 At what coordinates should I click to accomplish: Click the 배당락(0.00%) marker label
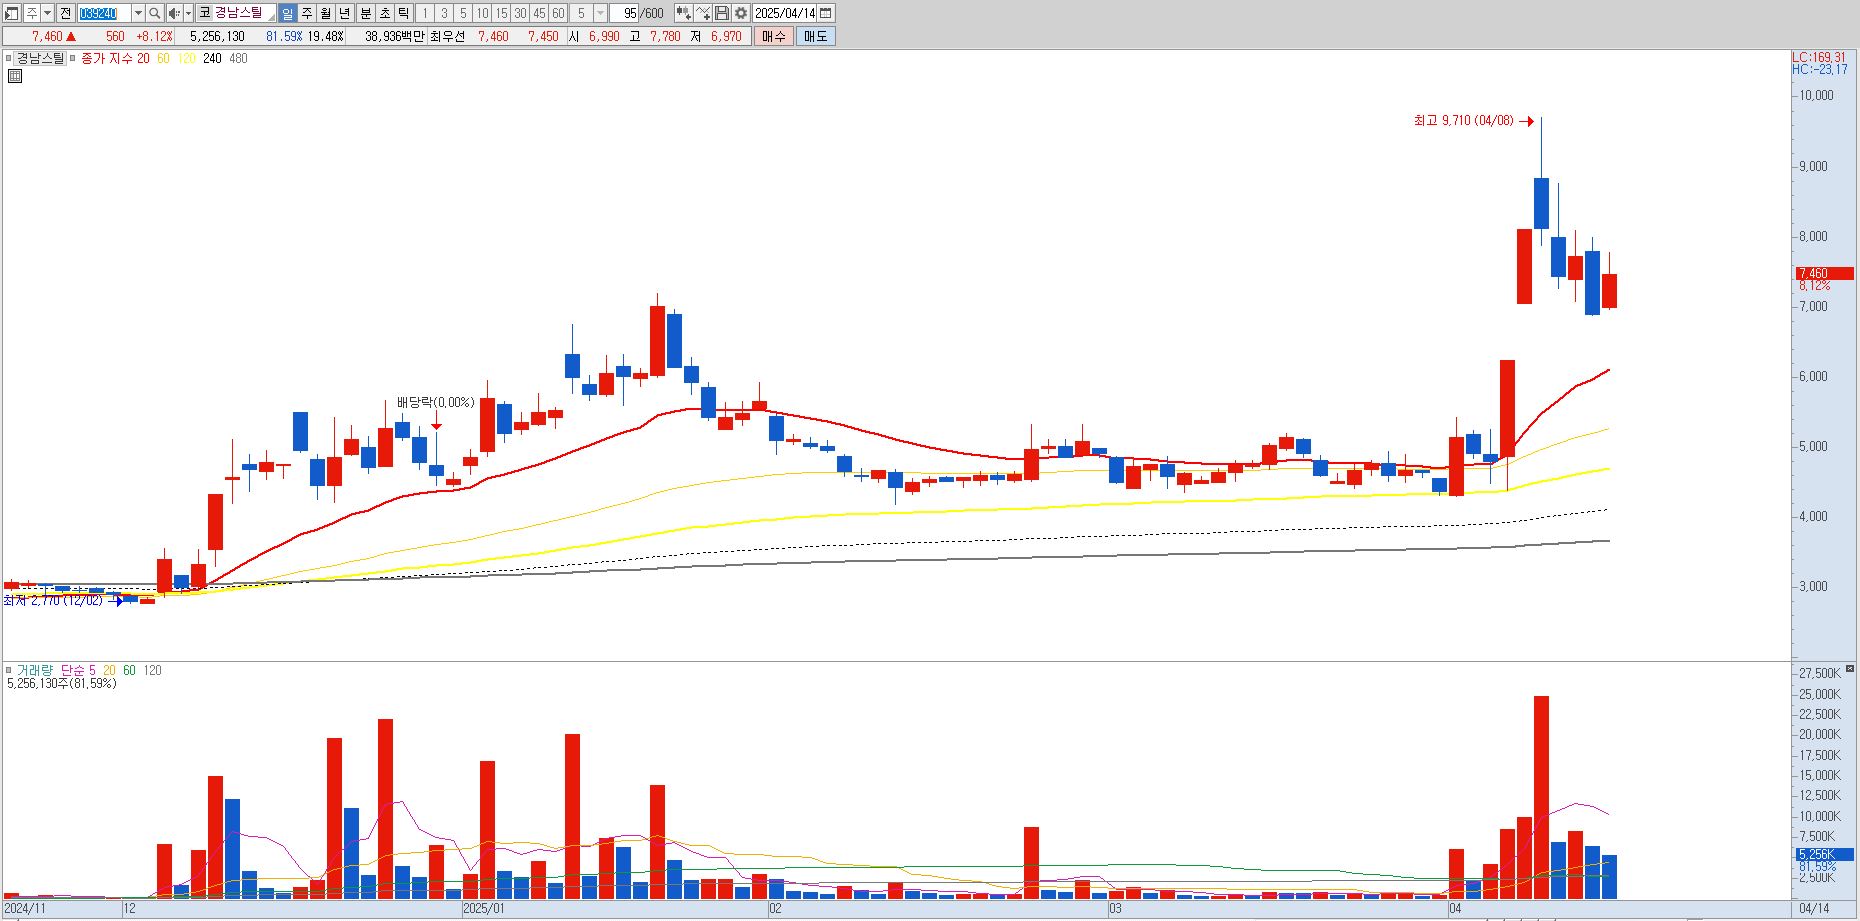(x=435, y=402)
